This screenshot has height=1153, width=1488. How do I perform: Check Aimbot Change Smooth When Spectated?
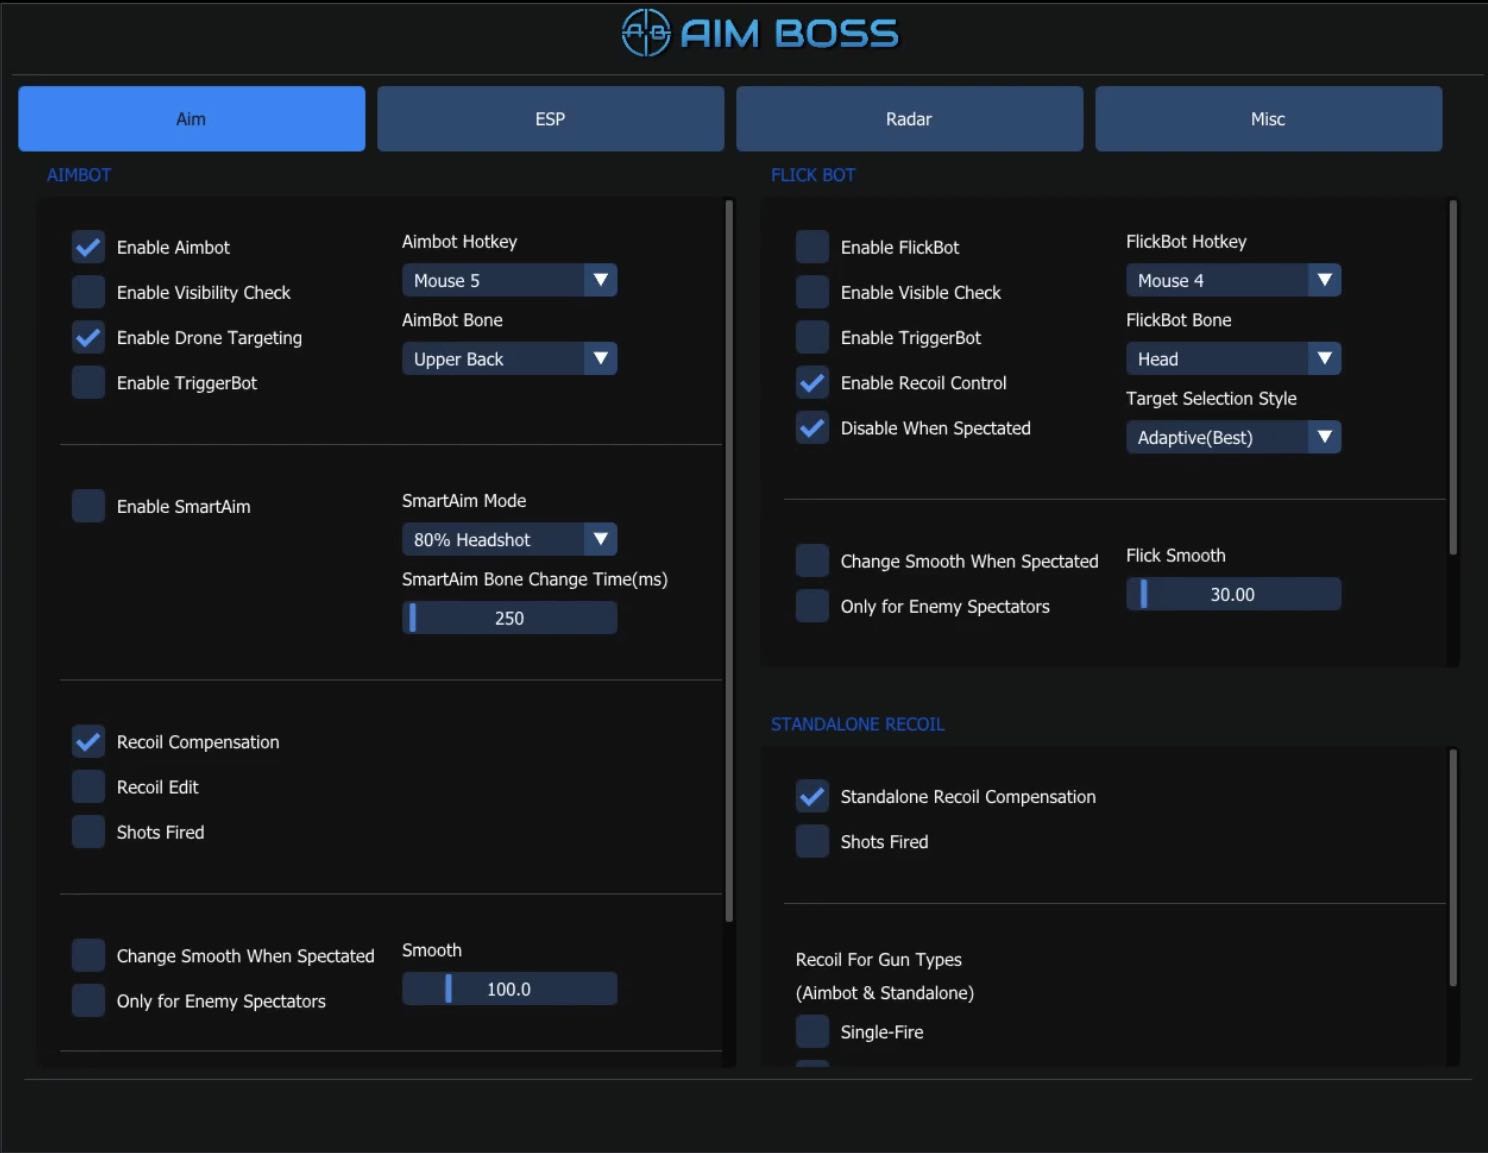[x=88, y=956]
